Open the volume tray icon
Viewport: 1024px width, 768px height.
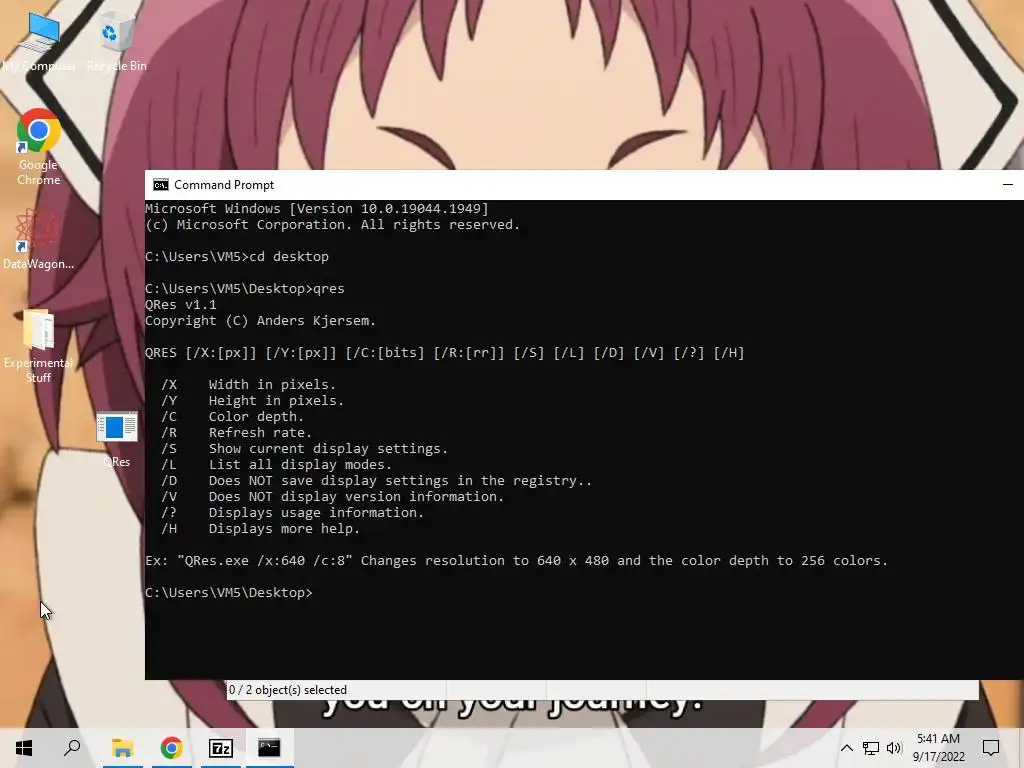pos(894,748)
